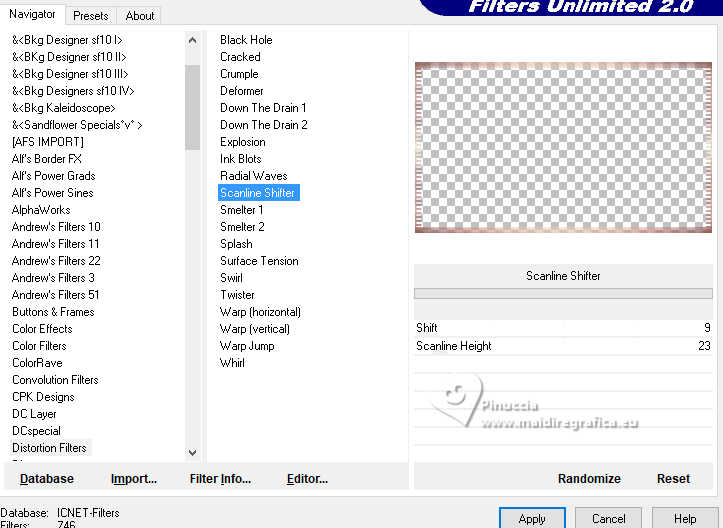This screenshot has width=723, height=528.
Task: Open the Database button
Action: [x=47, y=479]
